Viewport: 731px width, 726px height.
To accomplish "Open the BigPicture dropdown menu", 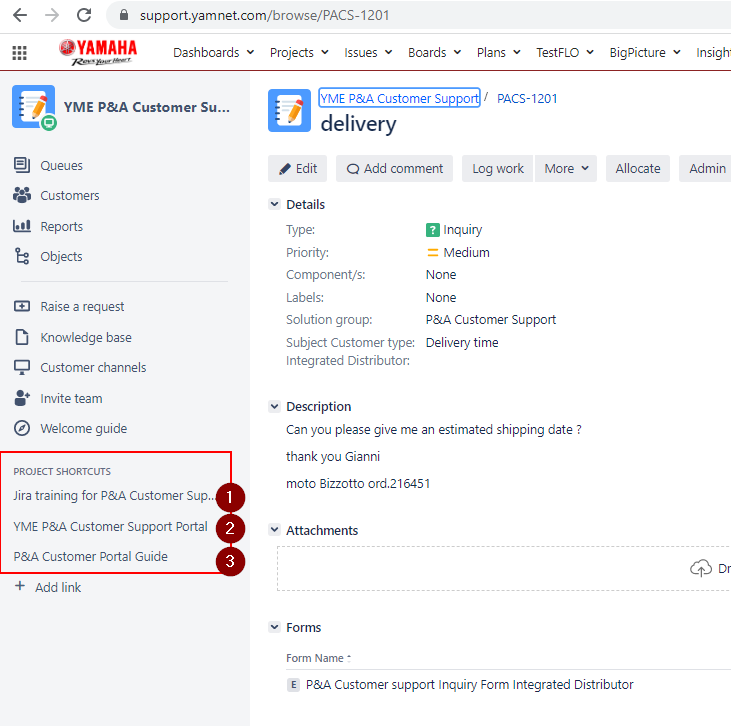I will click(x=645, y=53).
